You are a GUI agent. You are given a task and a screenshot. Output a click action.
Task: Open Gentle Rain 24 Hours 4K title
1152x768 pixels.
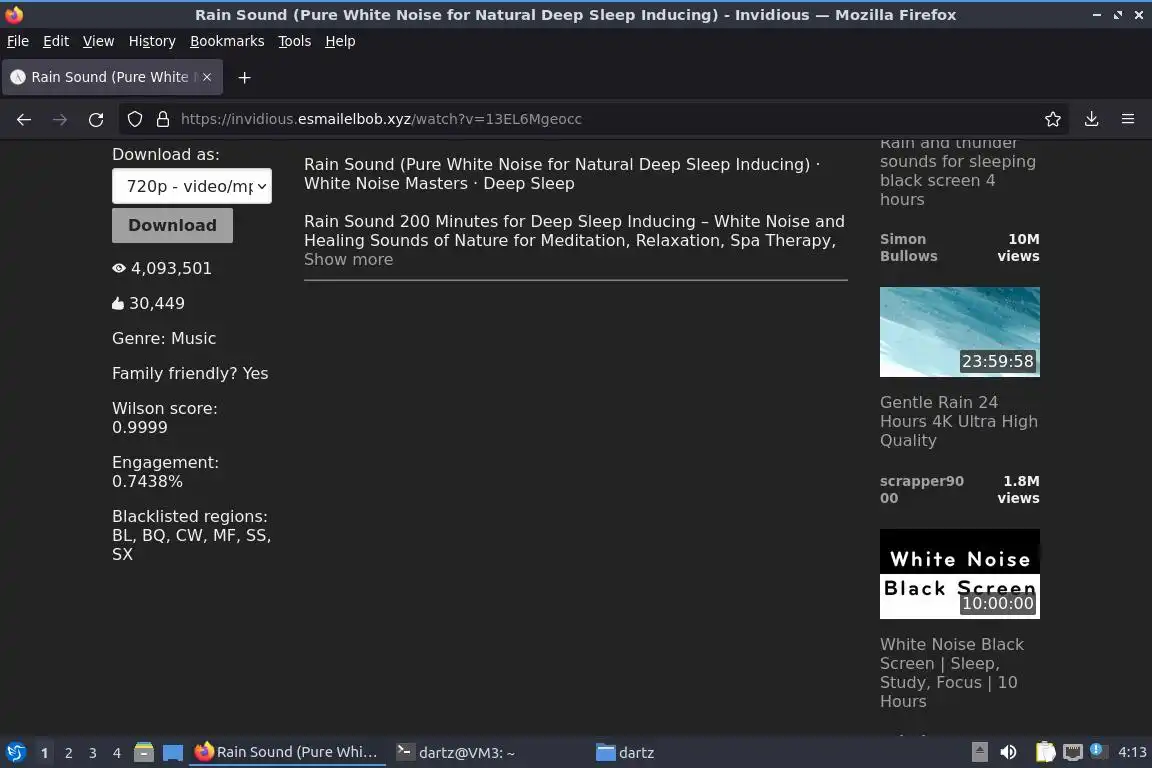pyautogui.click(x=959, y=421)
